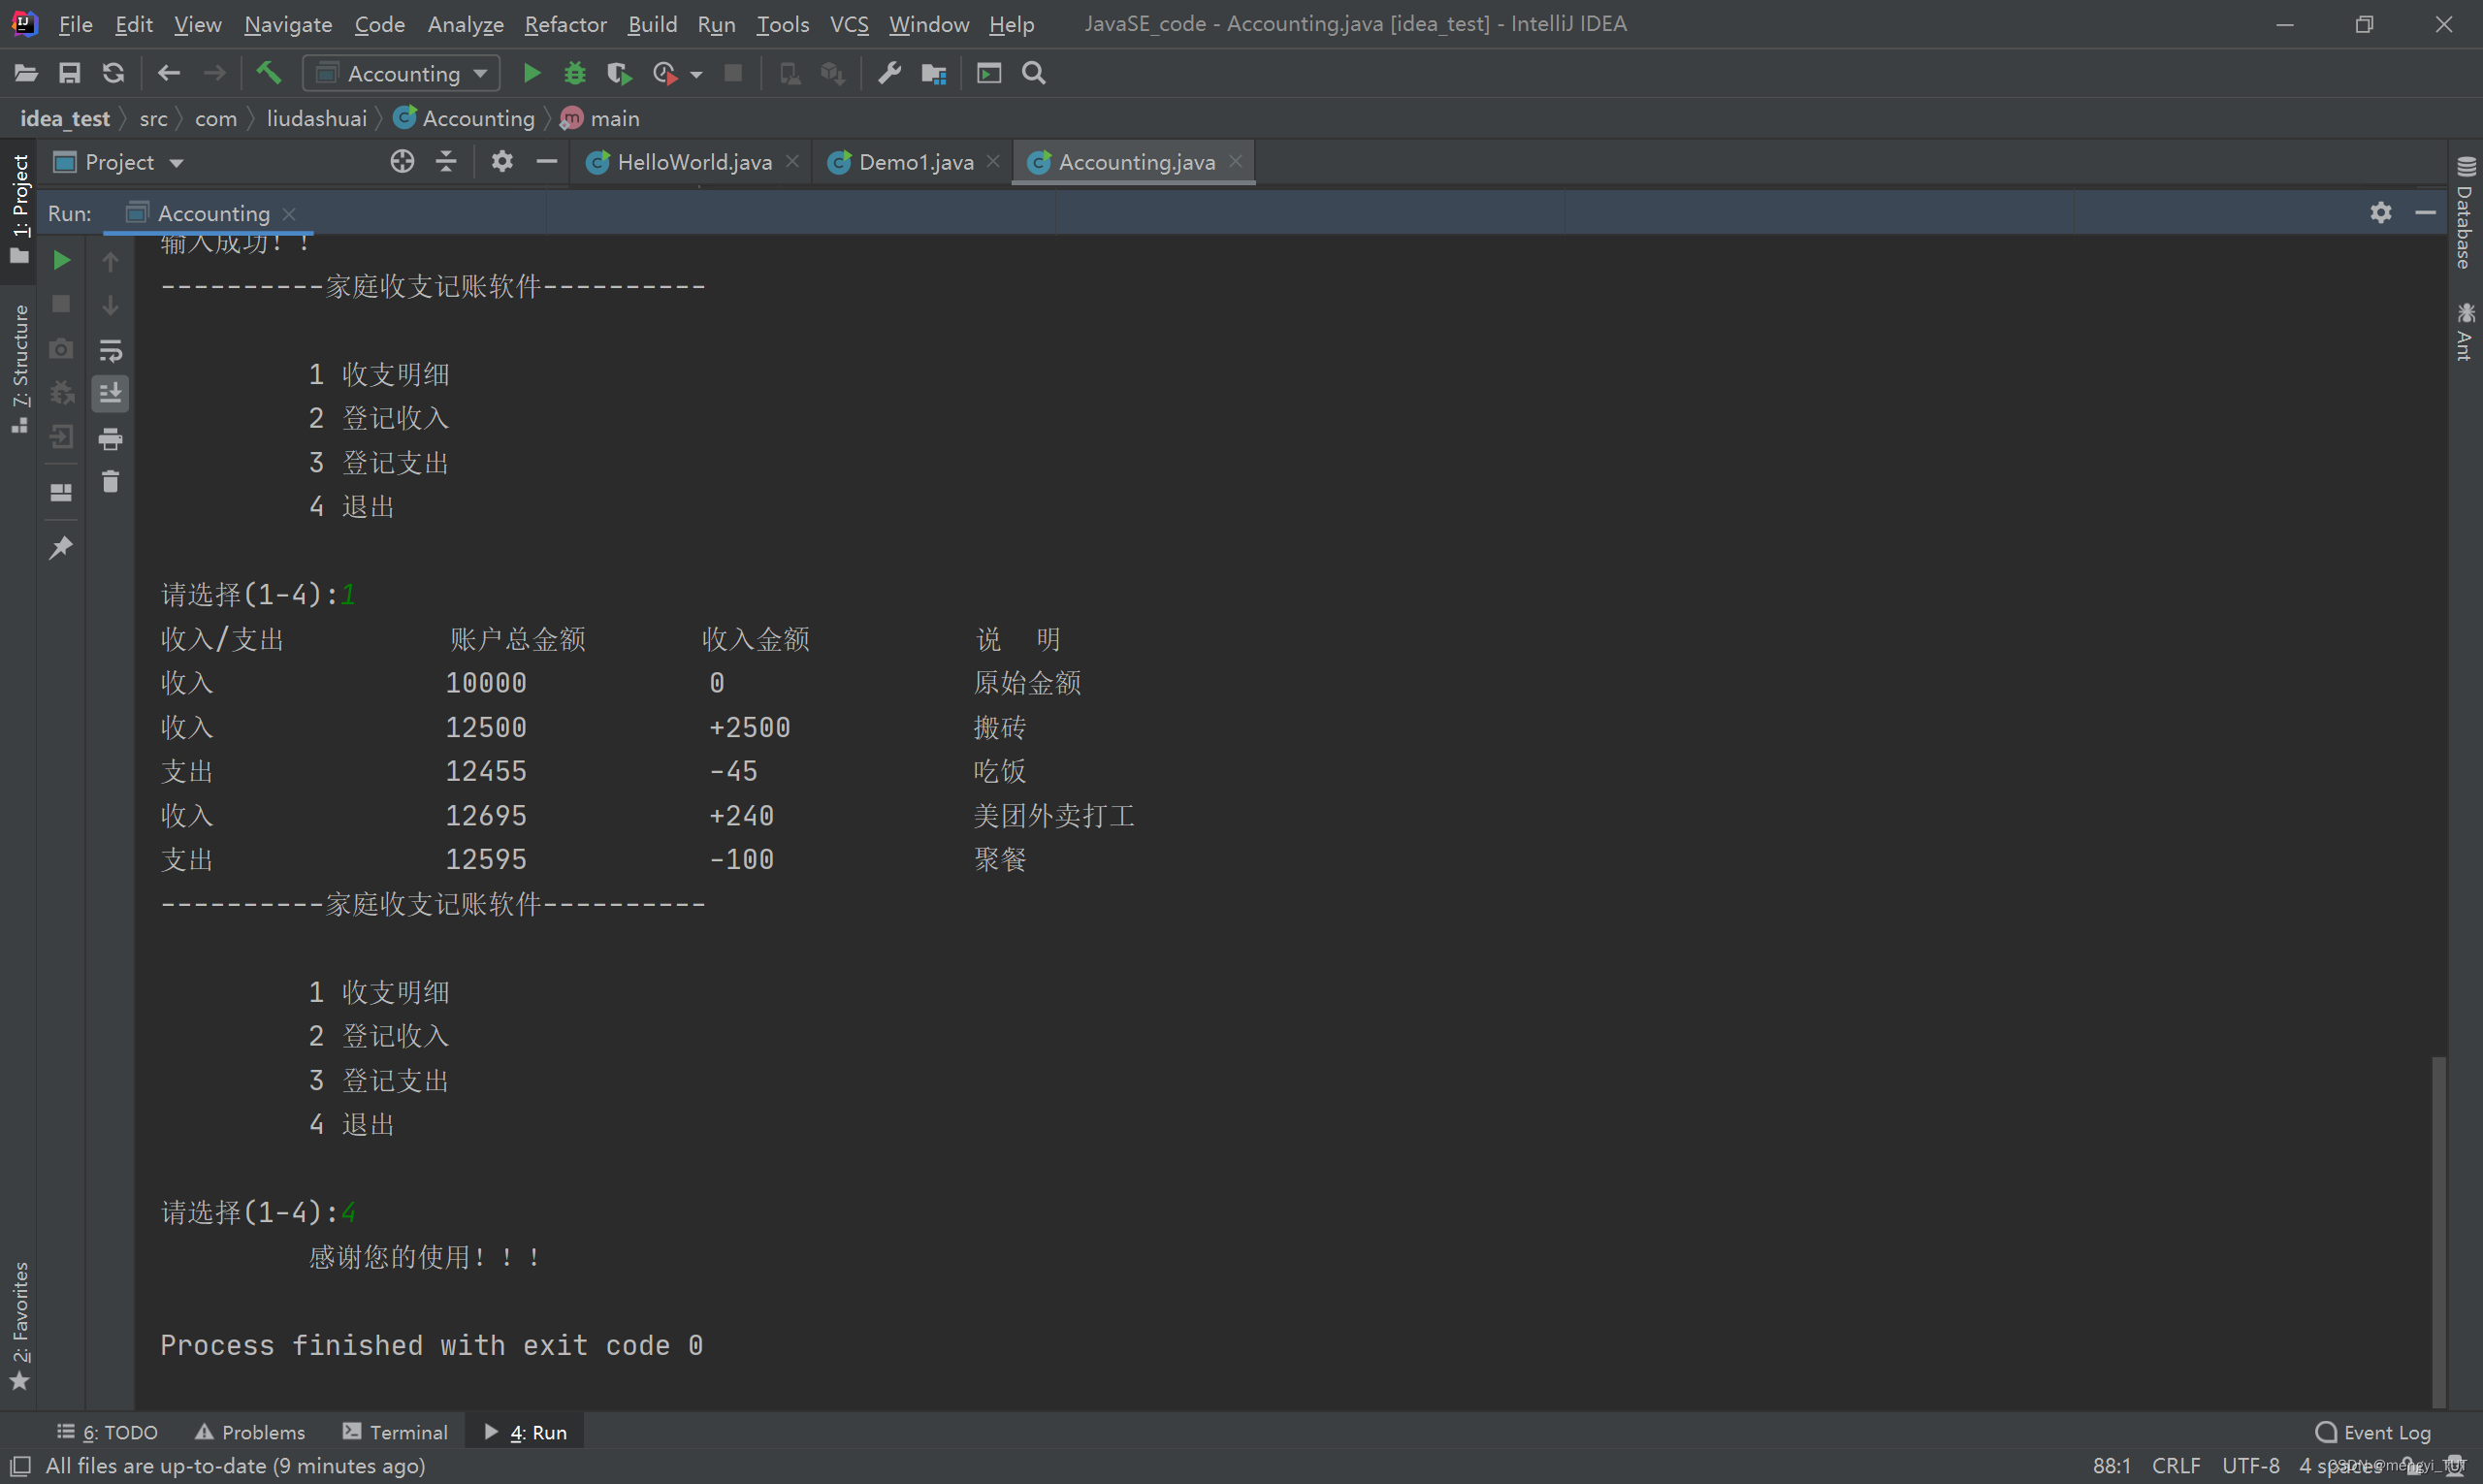
Task: Open the Event Log
Action: 2372,1432
